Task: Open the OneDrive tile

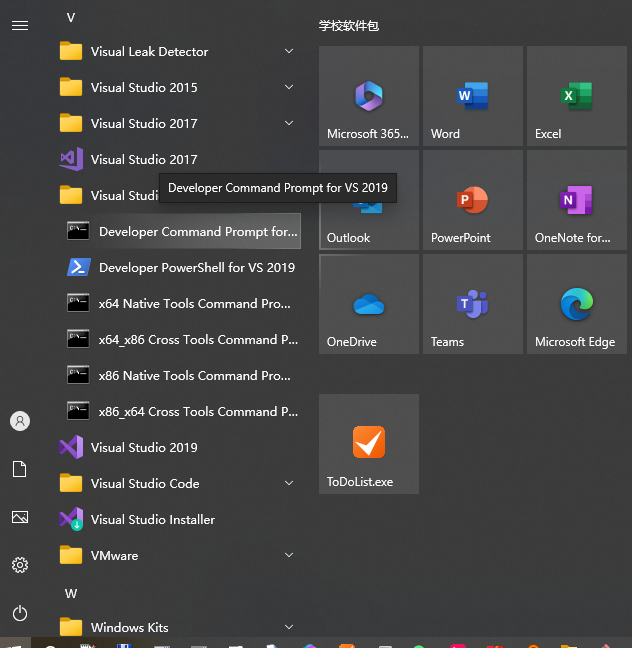Action: coord(368,305)
